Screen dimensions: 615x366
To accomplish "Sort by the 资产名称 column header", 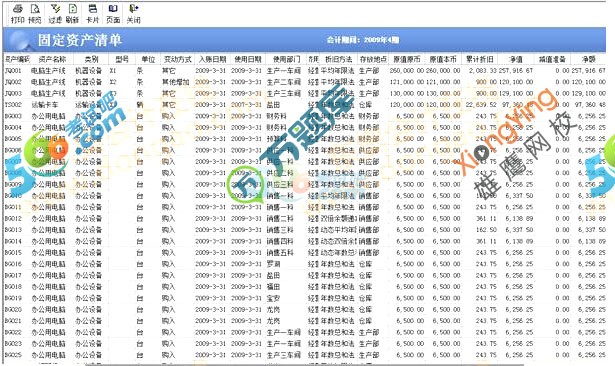I will (52, 59).
